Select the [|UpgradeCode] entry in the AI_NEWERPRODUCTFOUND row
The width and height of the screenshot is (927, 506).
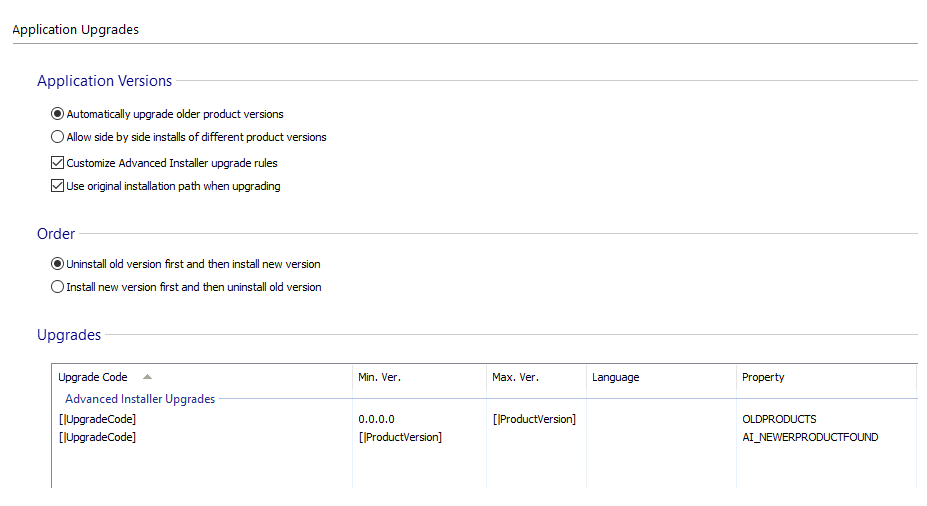click(x=97, y=437)
